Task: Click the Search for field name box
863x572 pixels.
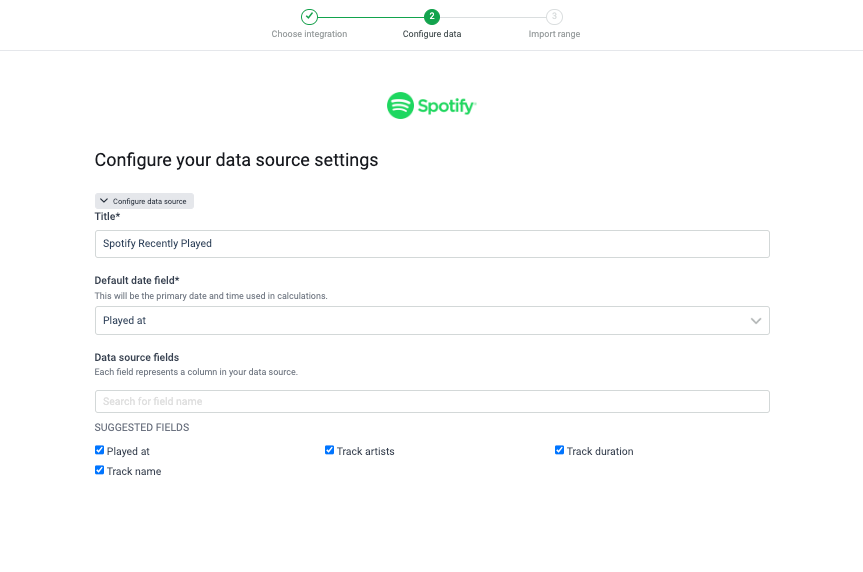Action: point(431,401)
